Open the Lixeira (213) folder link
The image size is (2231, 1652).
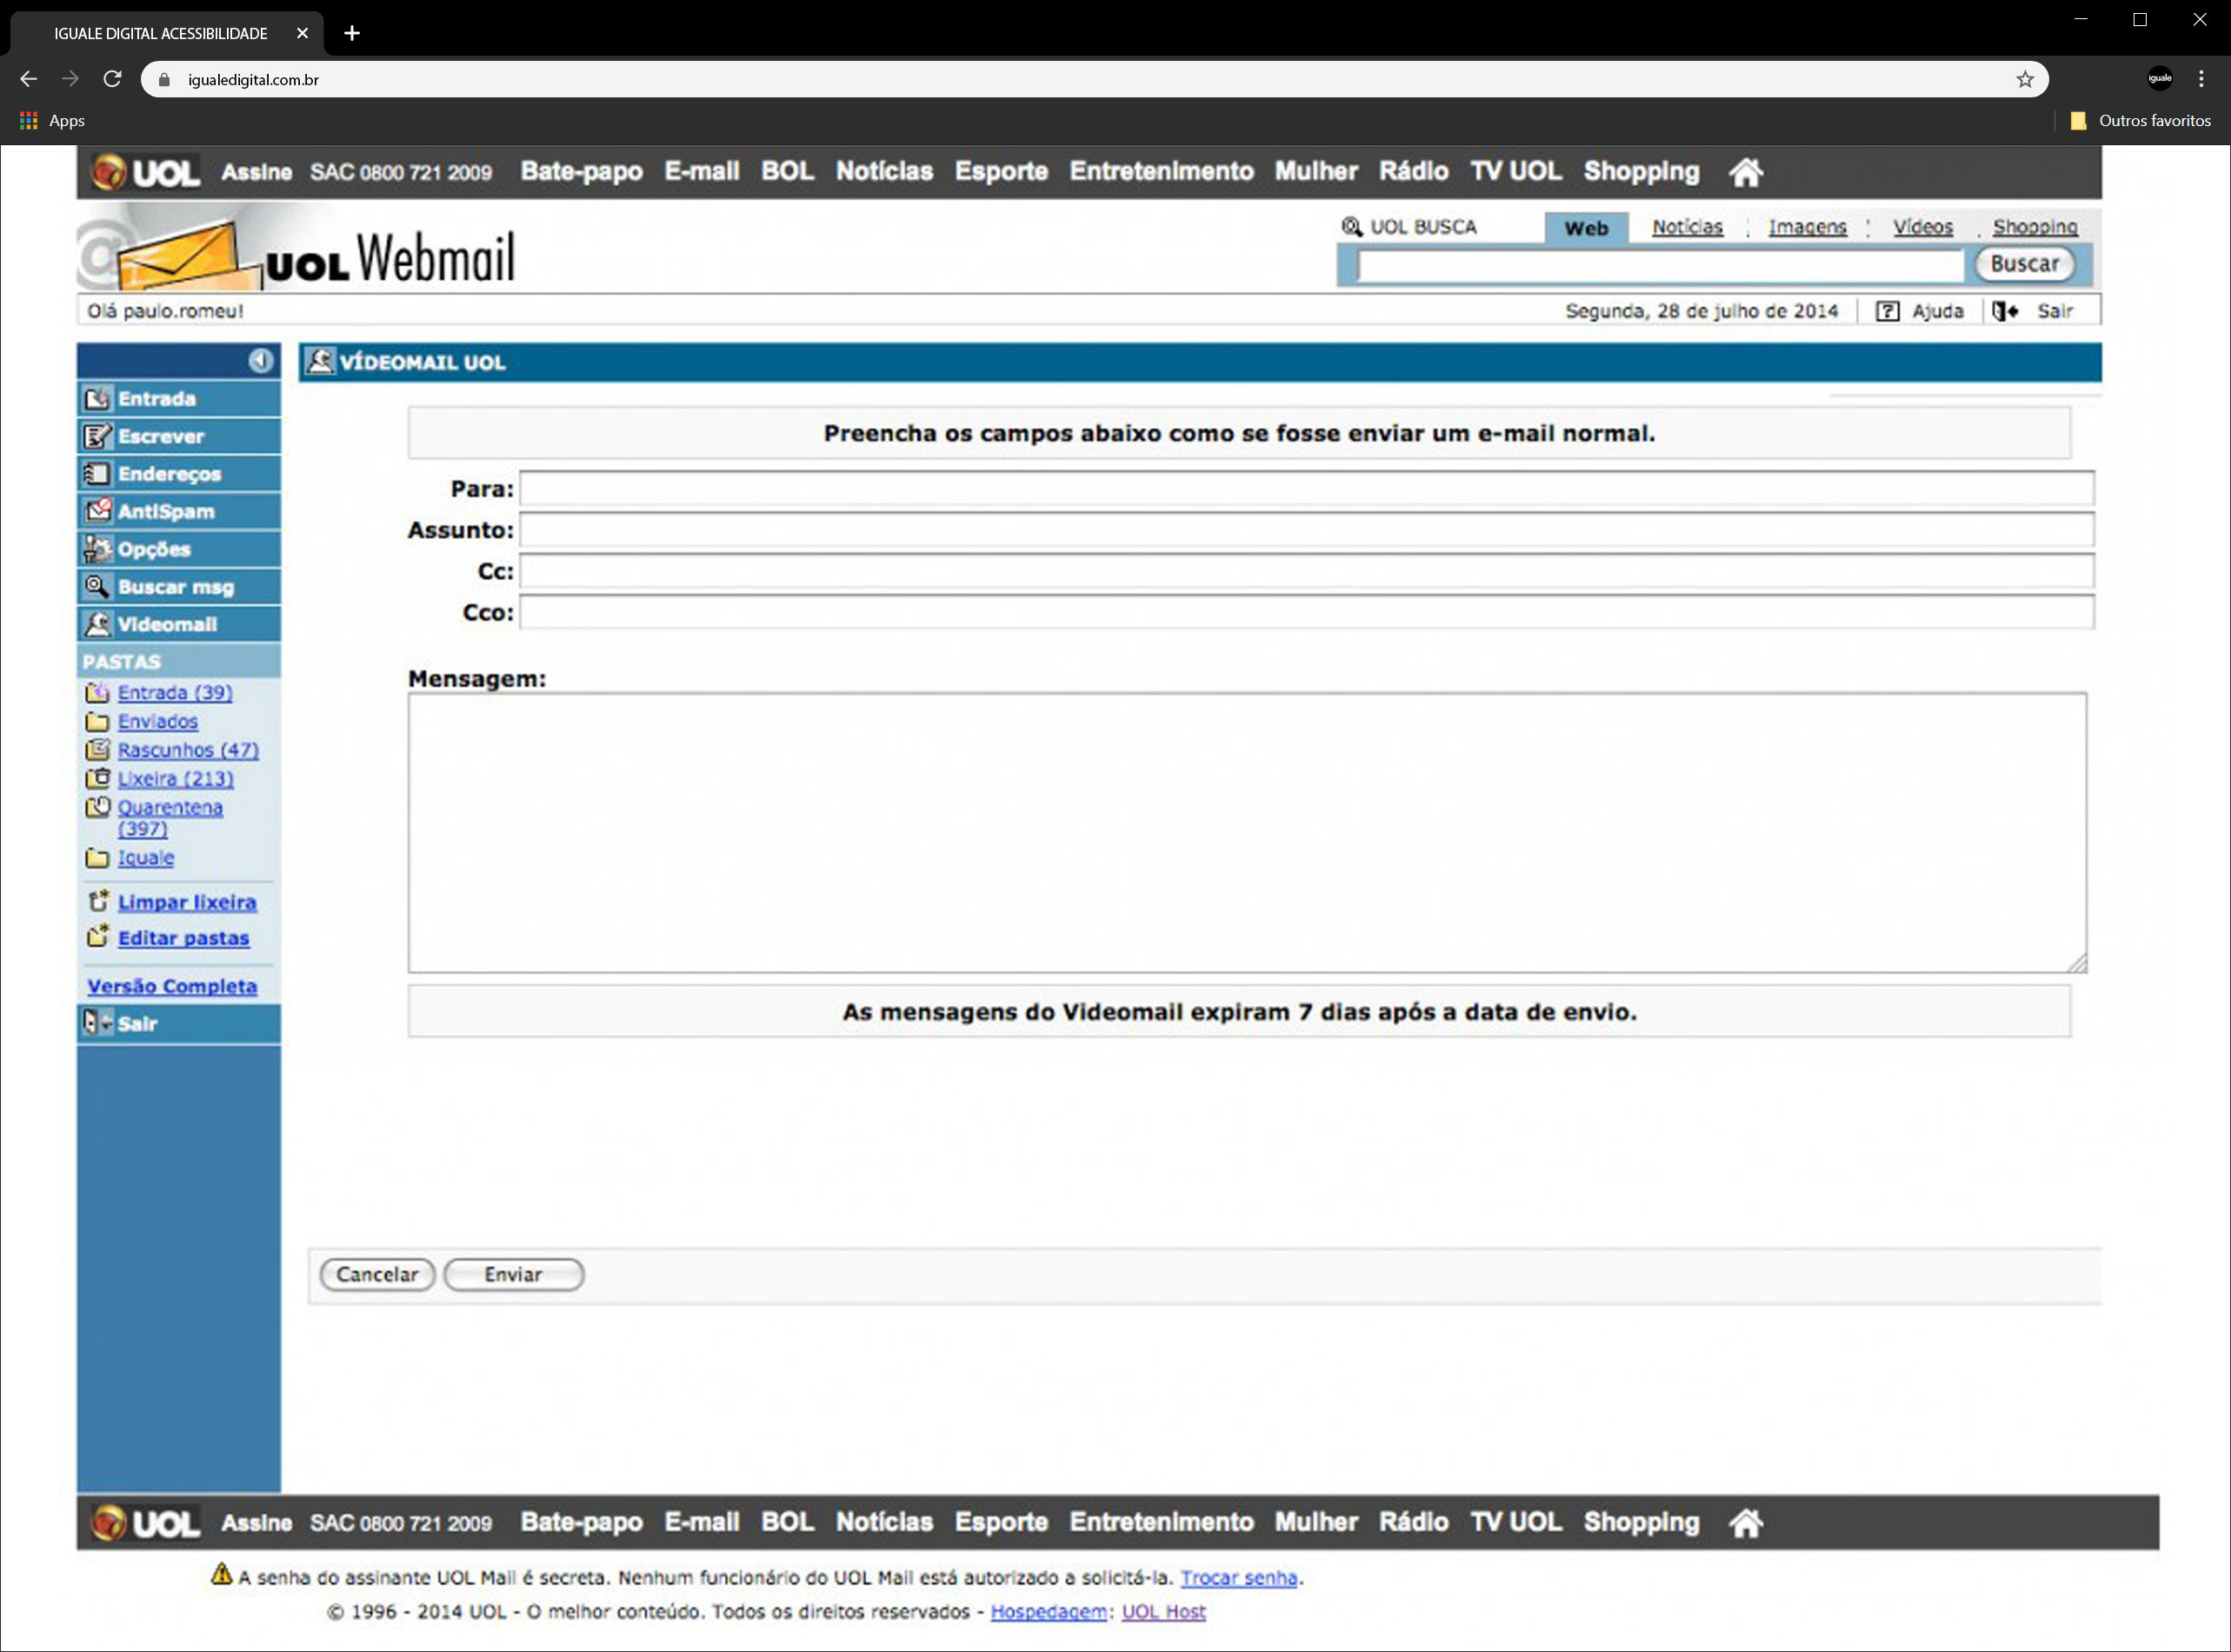pos(175,778)
